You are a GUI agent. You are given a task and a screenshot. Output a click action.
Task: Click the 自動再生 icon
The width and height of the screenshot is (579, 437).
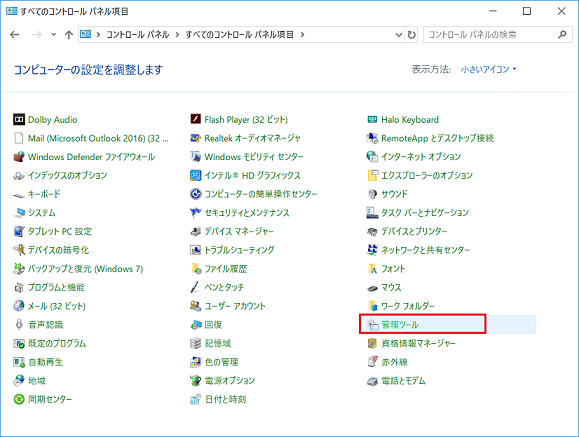[19, 362]
